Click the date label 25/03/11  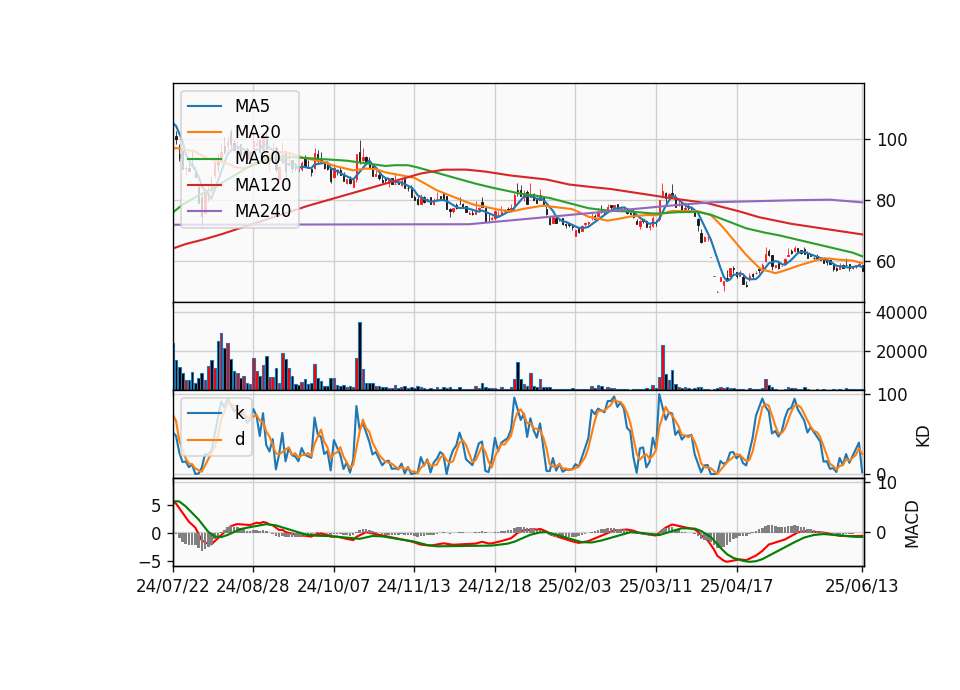(656, 586)
